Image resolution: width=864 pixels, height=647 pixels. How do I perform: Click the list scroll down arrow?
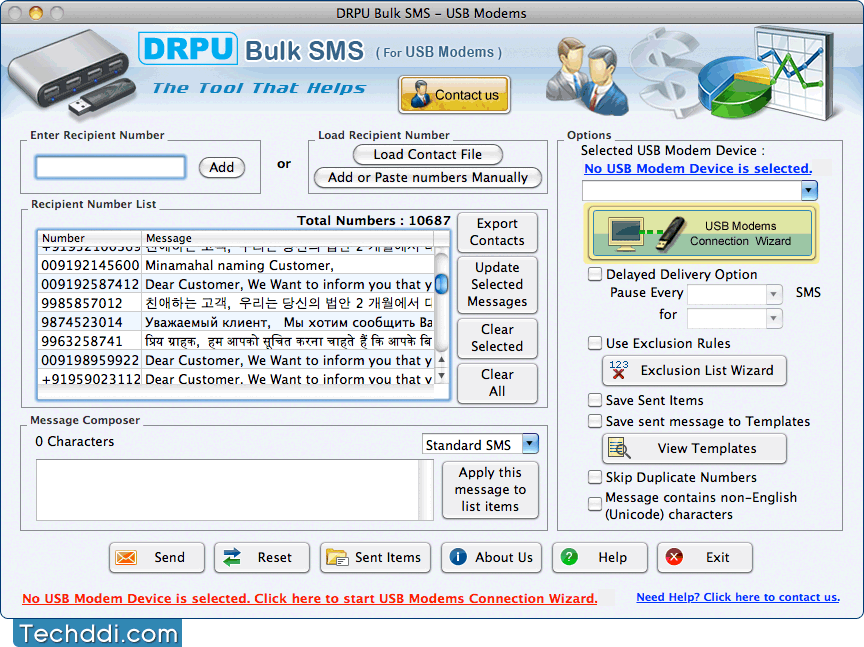click(x=441, y=376)
